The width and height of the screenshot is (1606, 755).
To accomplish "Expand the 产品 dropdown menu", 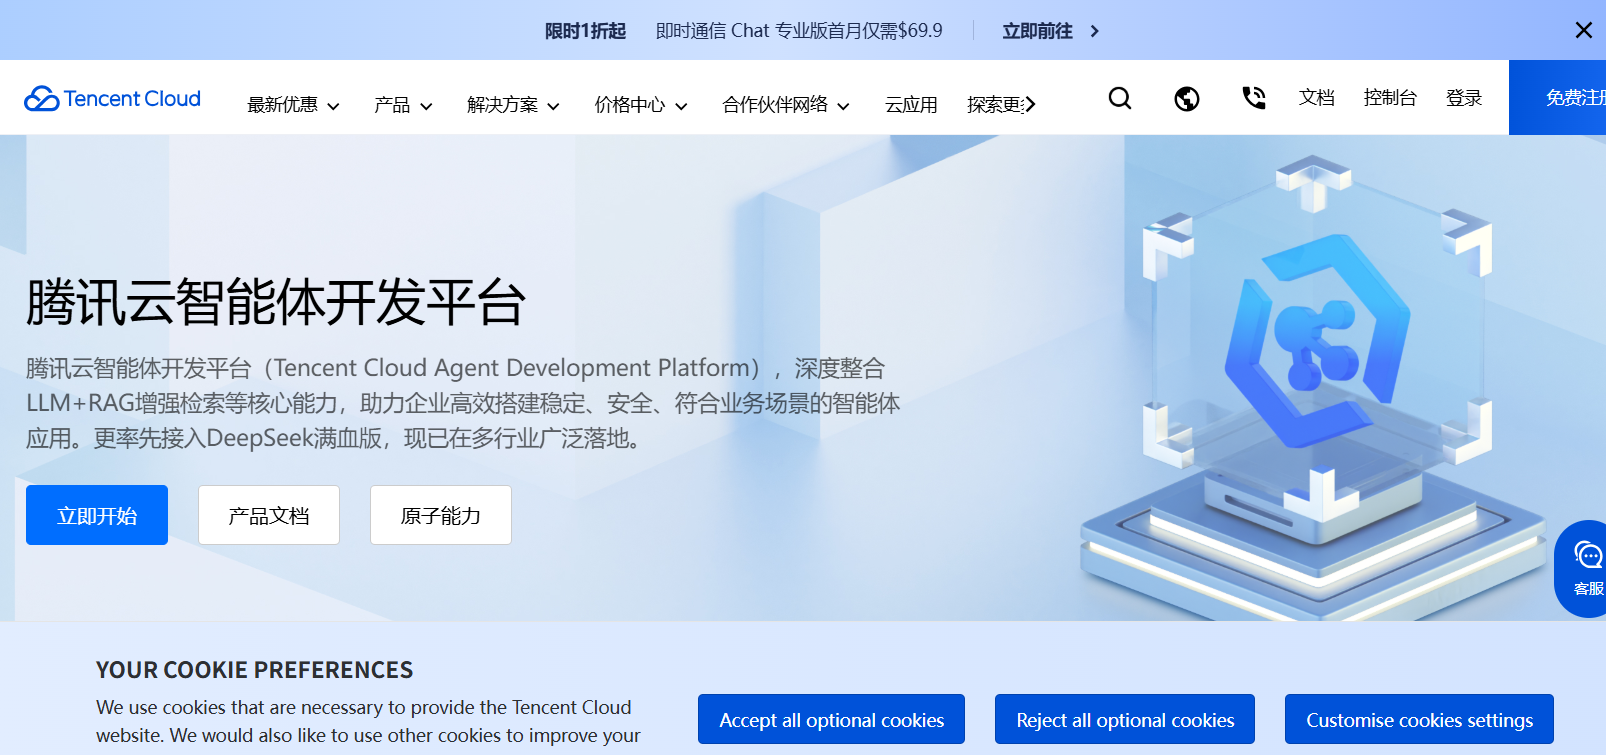I will pos(403,105).
